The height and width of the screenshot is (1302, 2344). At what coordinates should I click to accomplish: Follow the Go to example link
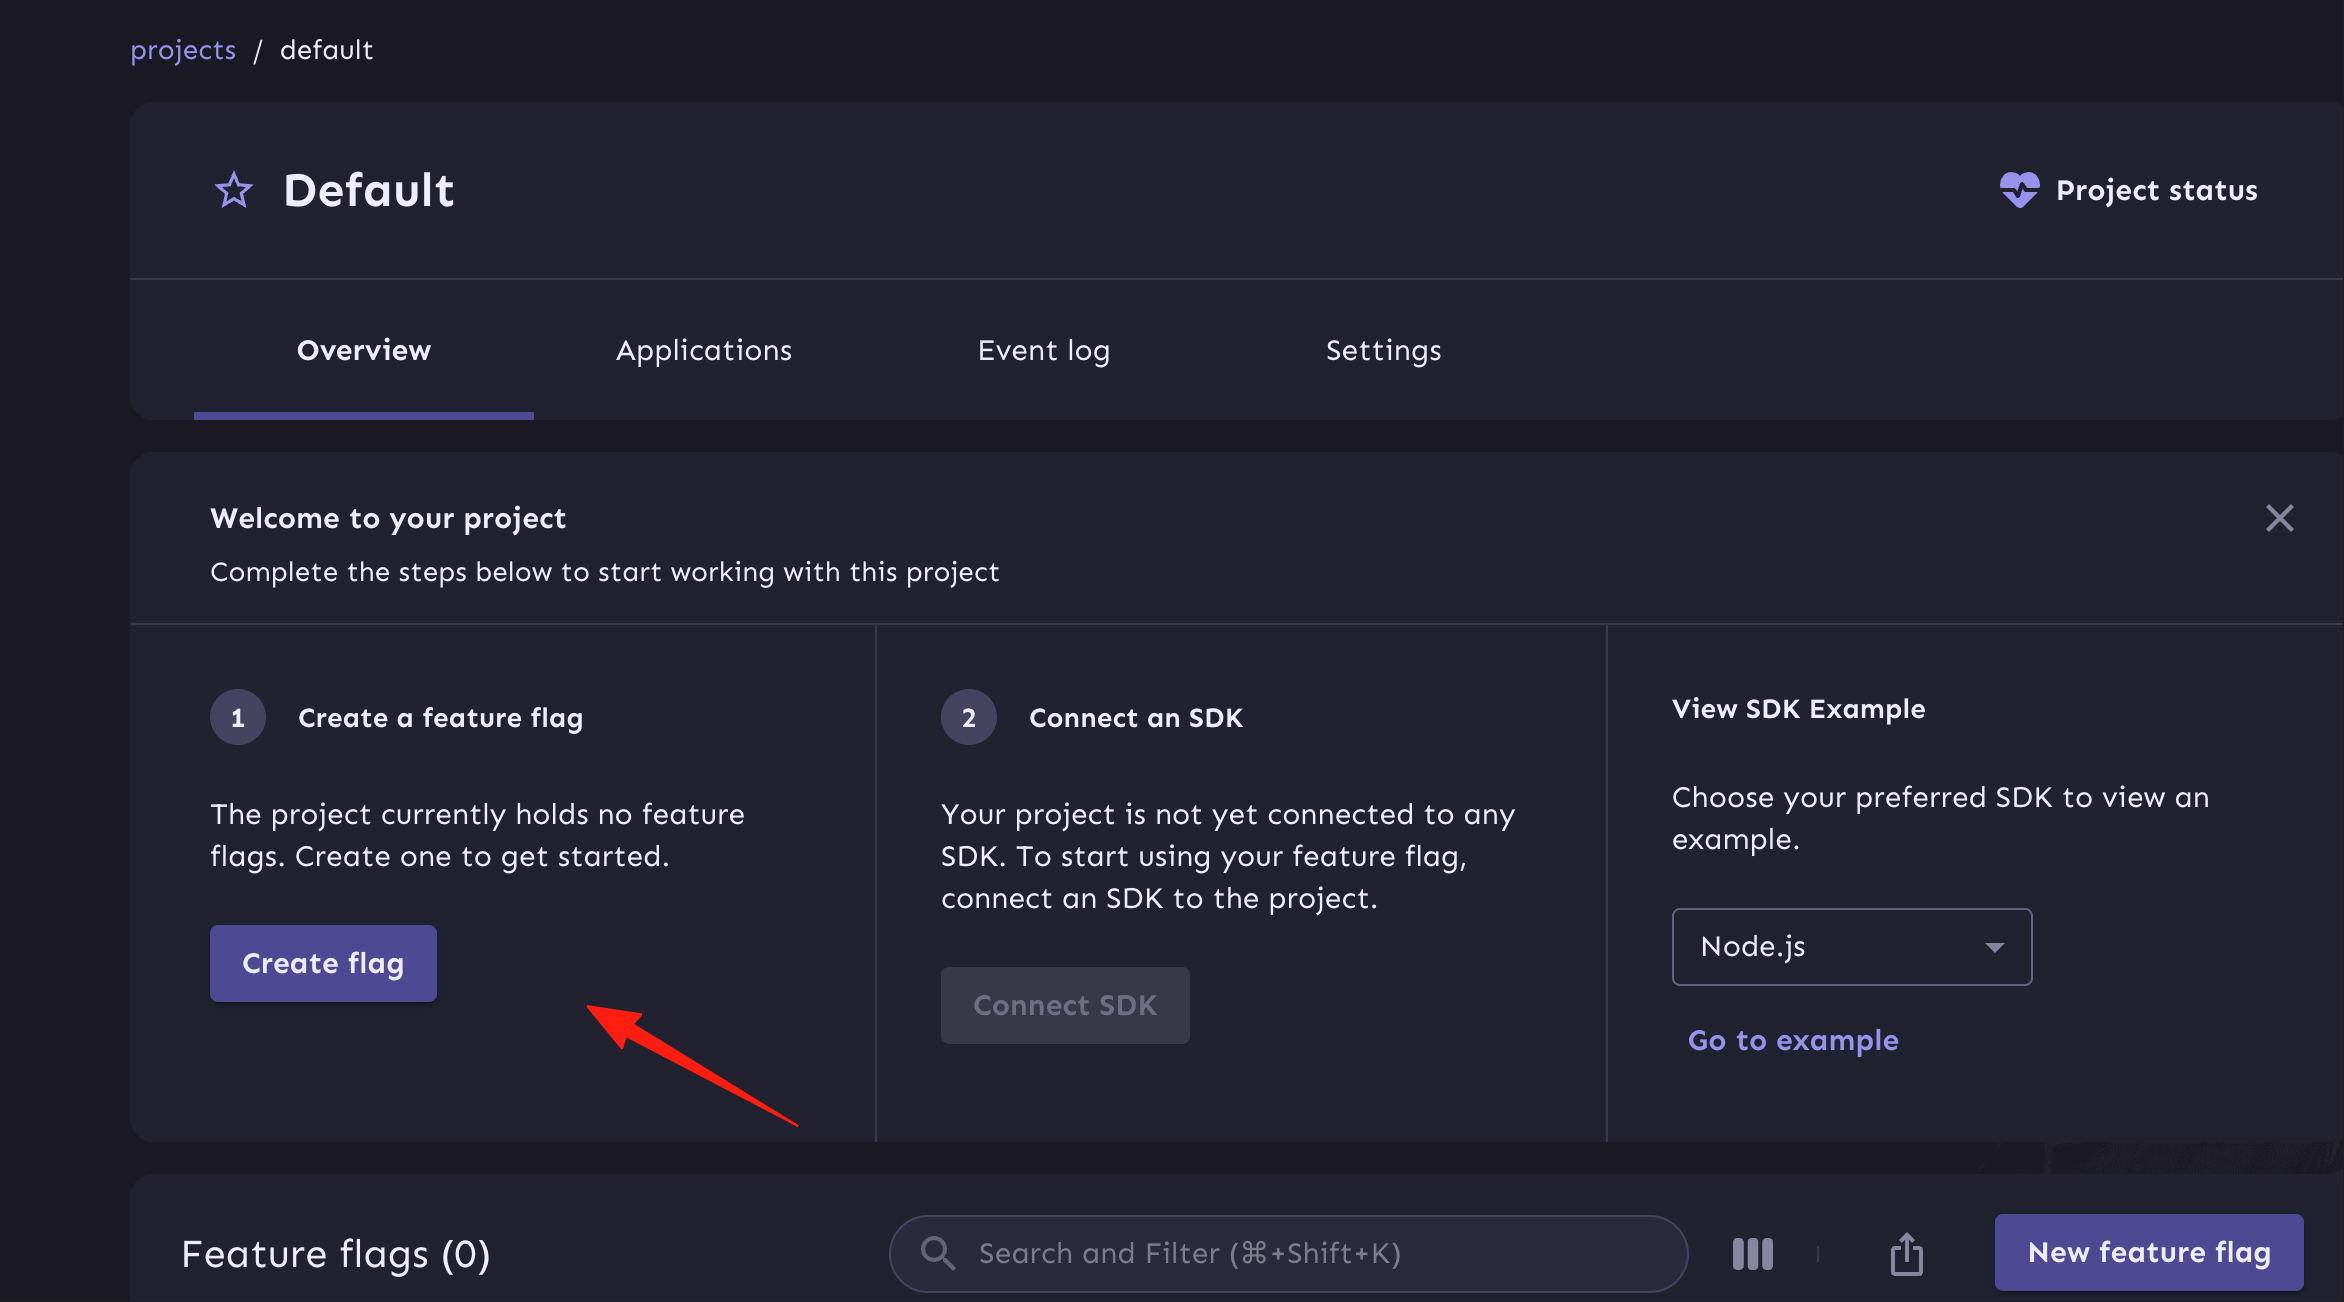click(x=1793, y=1040)
